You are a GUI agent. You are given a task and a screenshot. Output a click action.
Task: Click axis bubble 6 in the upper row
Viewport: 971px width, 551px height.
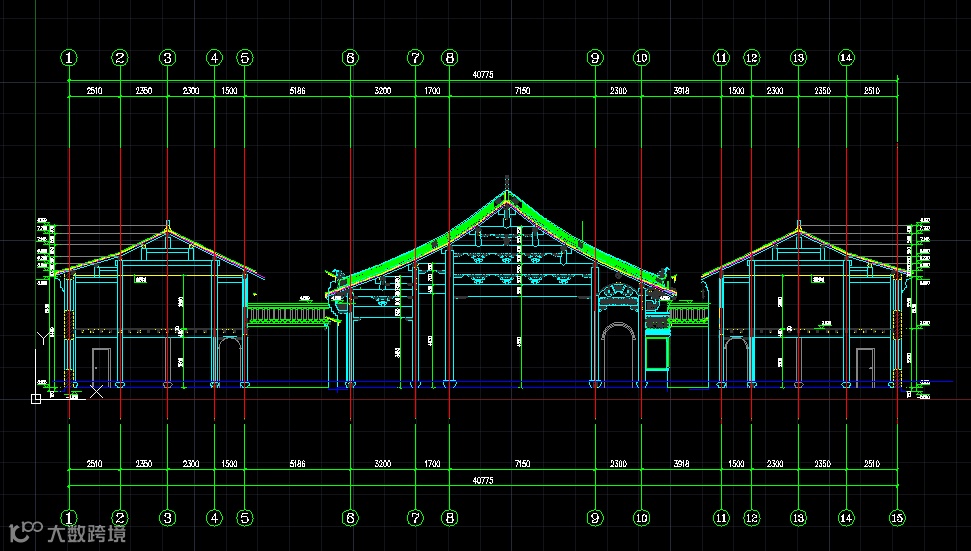click(351, 58)
